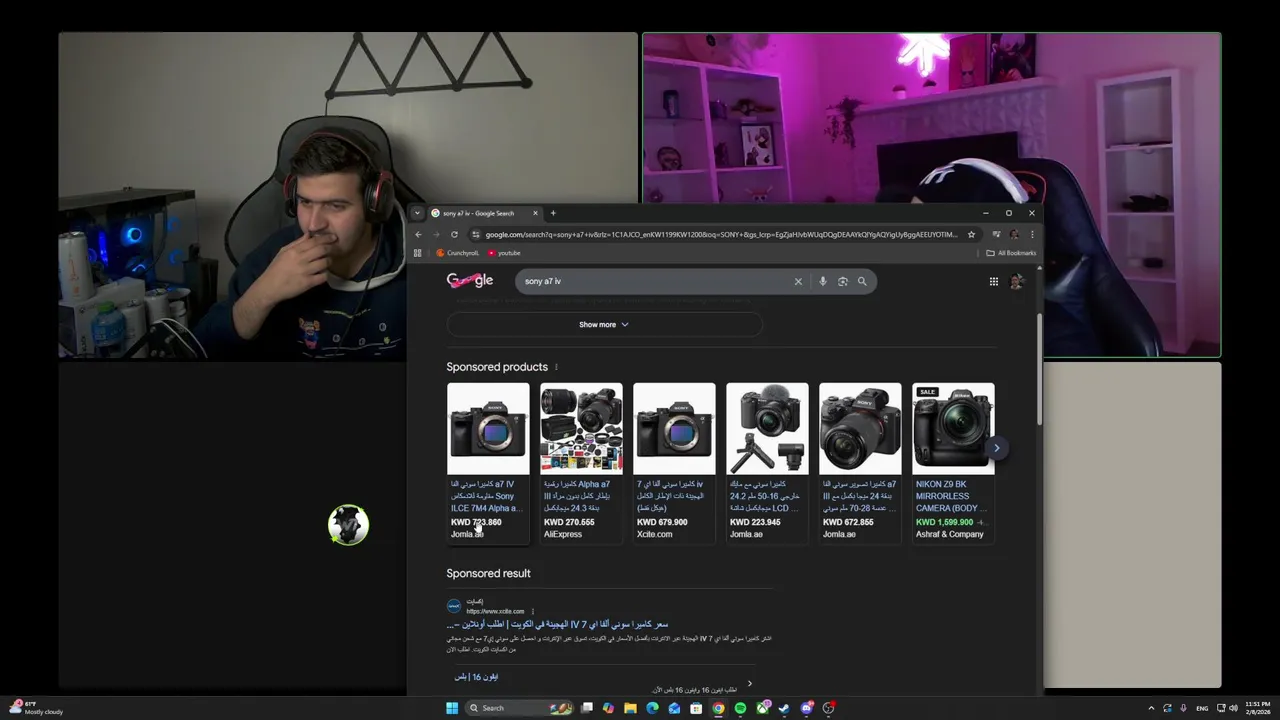Open the All Bookmarks folder
Viewport: 1280px width, 720px height.
(1011, 253)
